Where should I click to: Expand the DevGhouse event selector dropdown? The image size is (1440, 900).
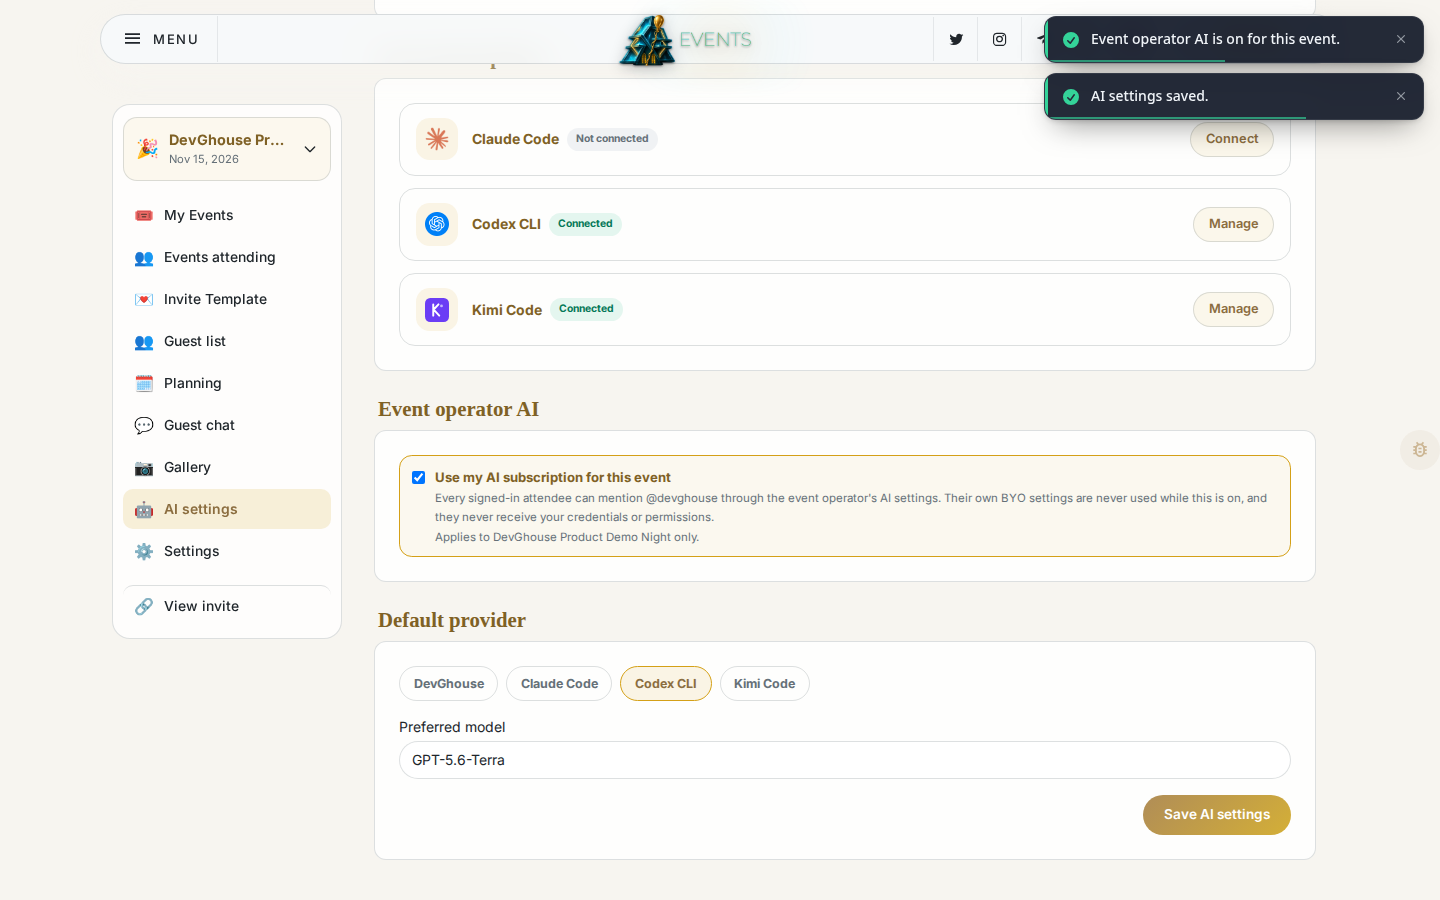[x=227, y=149]
